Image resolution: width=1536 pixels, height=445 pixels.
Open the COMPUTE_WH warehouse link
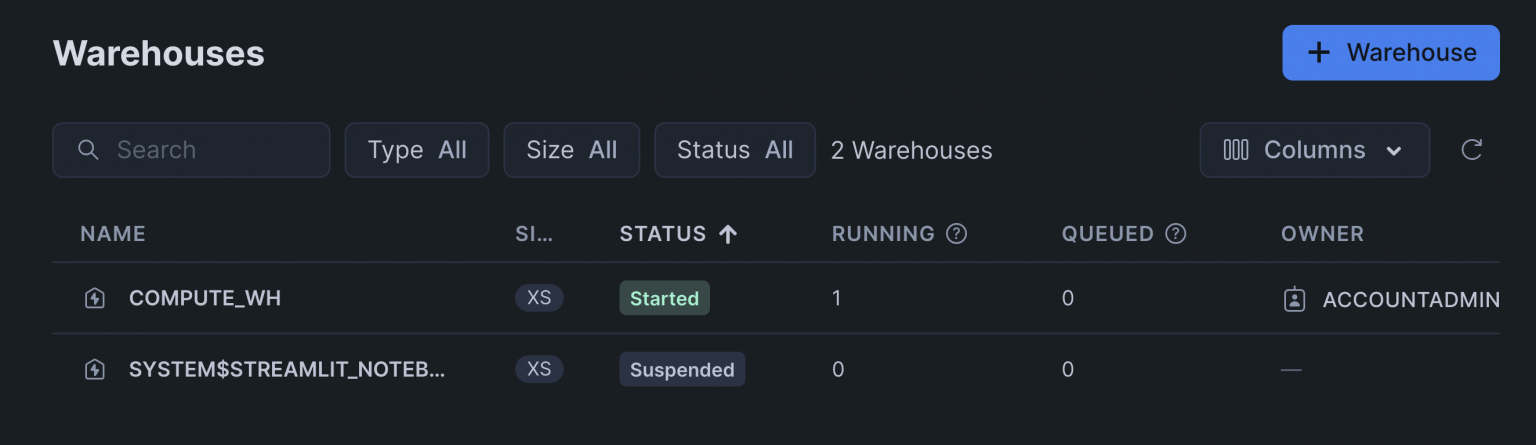click(x=205, y=298)
